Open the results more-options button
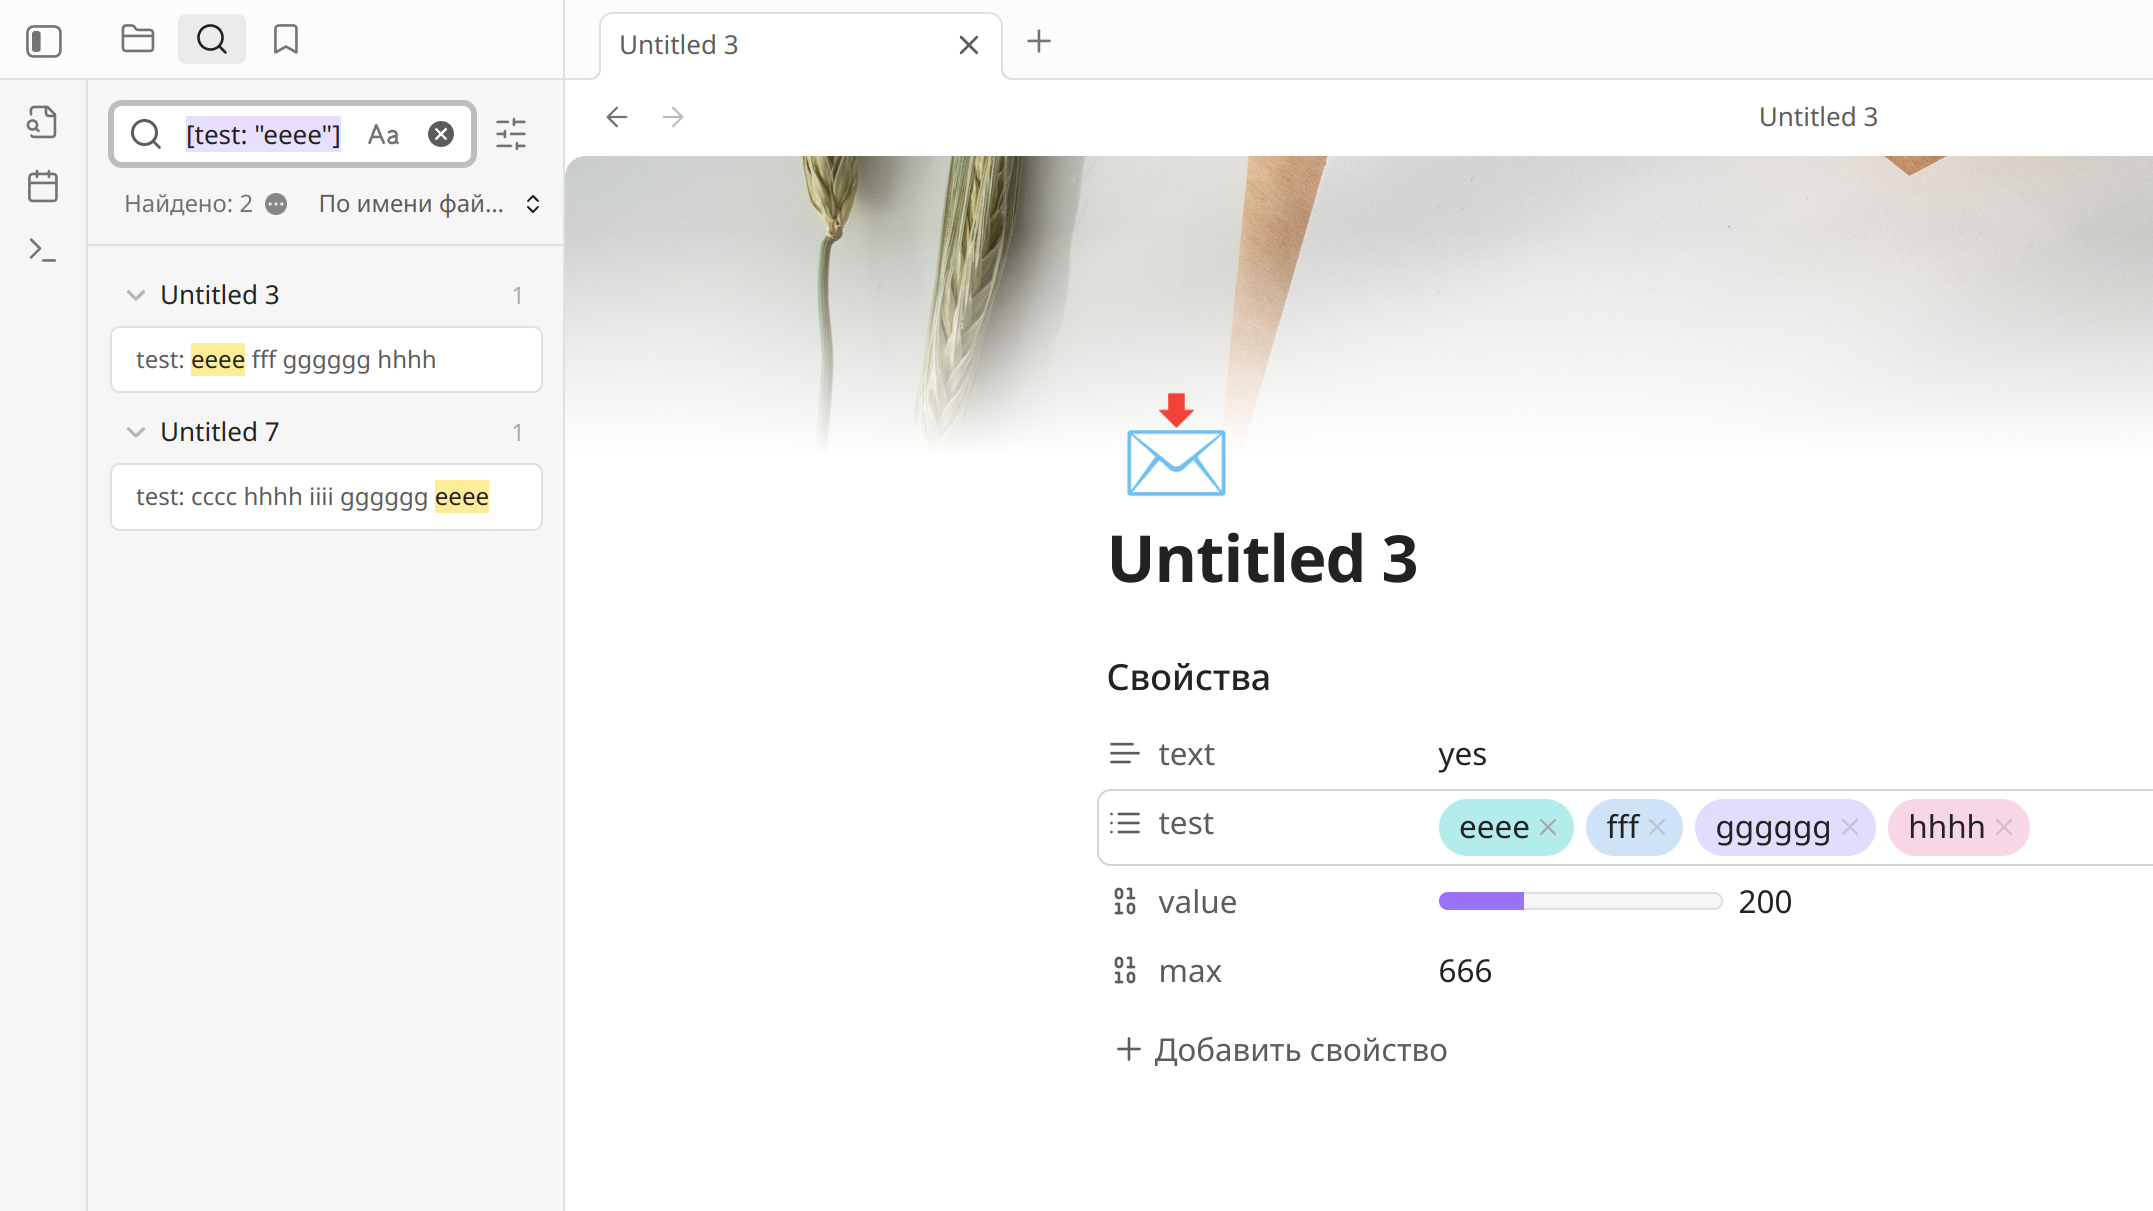Image resolution: width=2153 pixels, height=1211 pixels. [276, 204]
